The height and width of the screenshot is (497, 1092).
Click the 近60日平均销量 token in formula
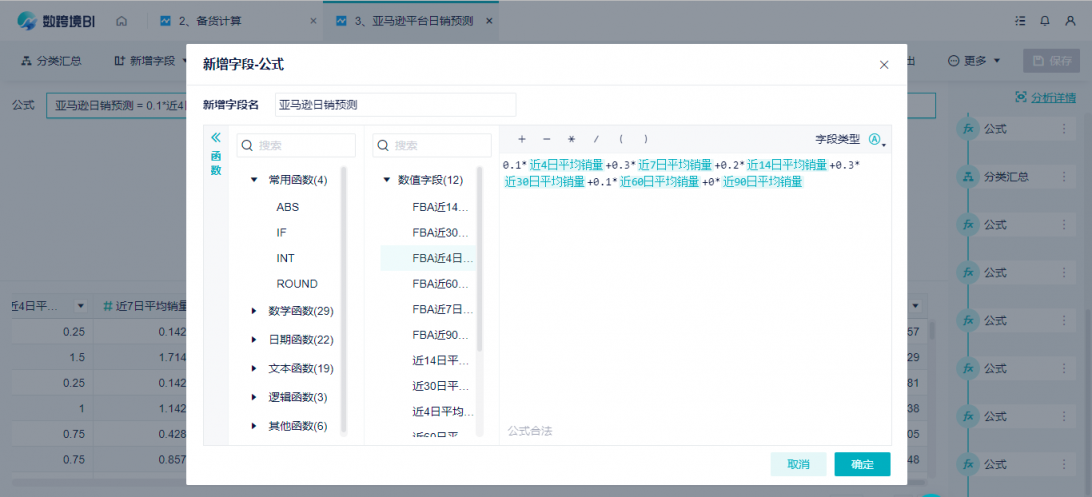pyautogui.click(x=660, y=182)
